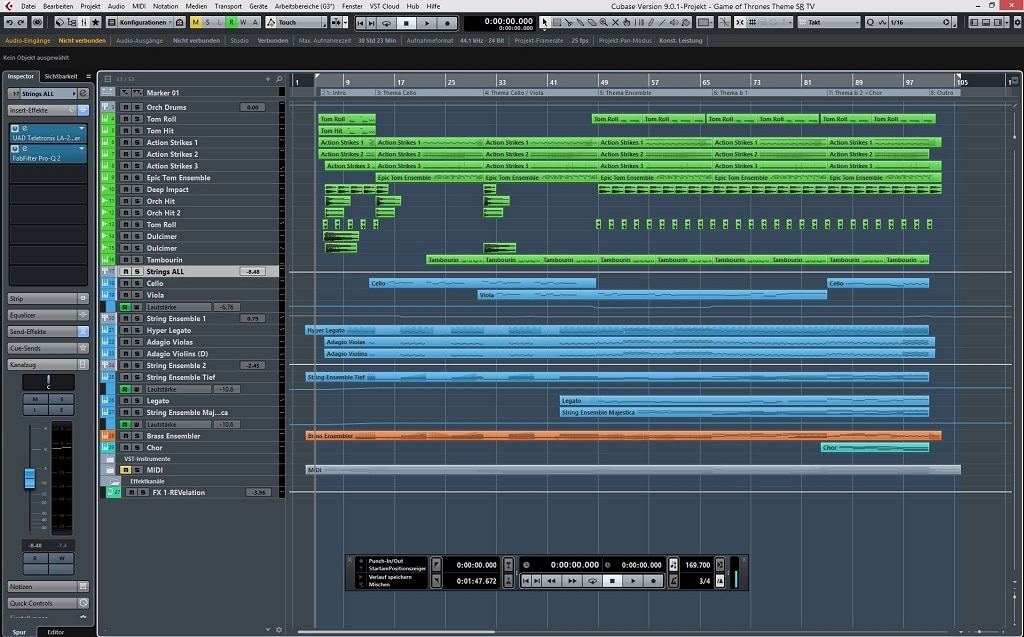Toggle global Read automation R in toolbar
This screenshot has width=1024, height=637.
pos(231,22)
